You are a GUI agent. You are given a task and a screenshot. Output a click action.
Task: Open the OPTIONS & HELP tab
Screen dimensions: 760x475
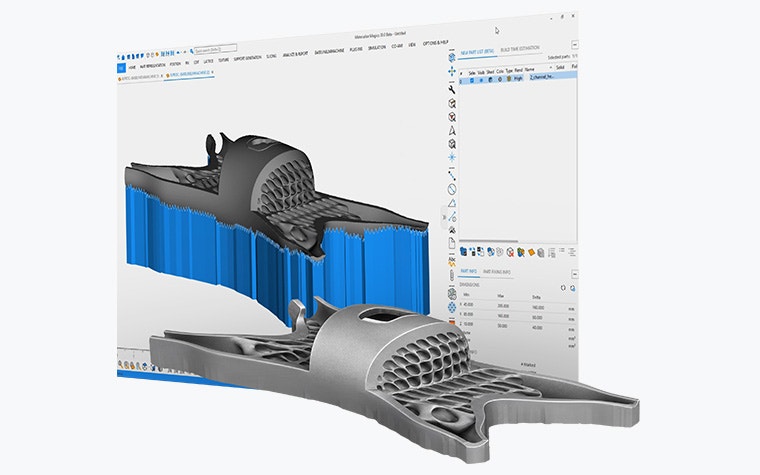435,43
